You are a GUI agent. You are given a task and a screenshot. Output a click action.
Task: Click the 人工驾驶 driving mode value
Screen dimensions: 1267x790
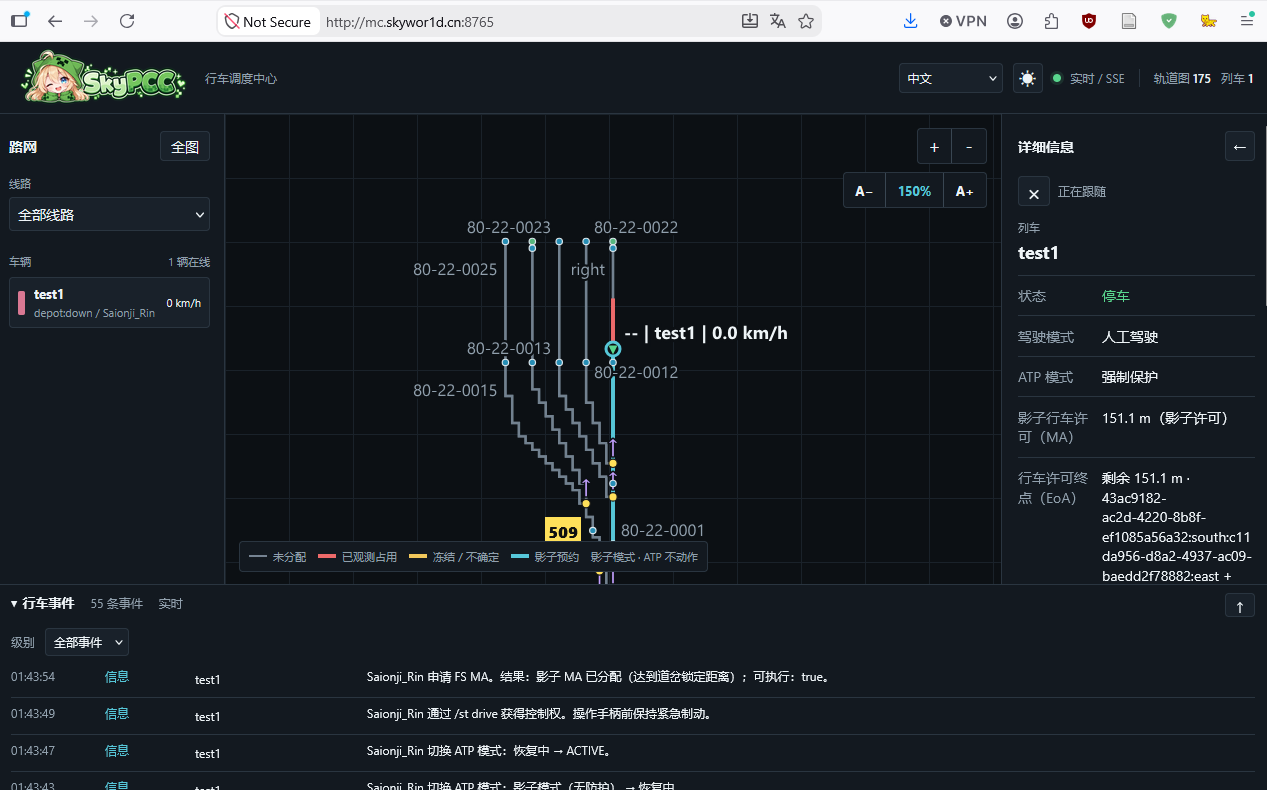(x=1130, y=337)
